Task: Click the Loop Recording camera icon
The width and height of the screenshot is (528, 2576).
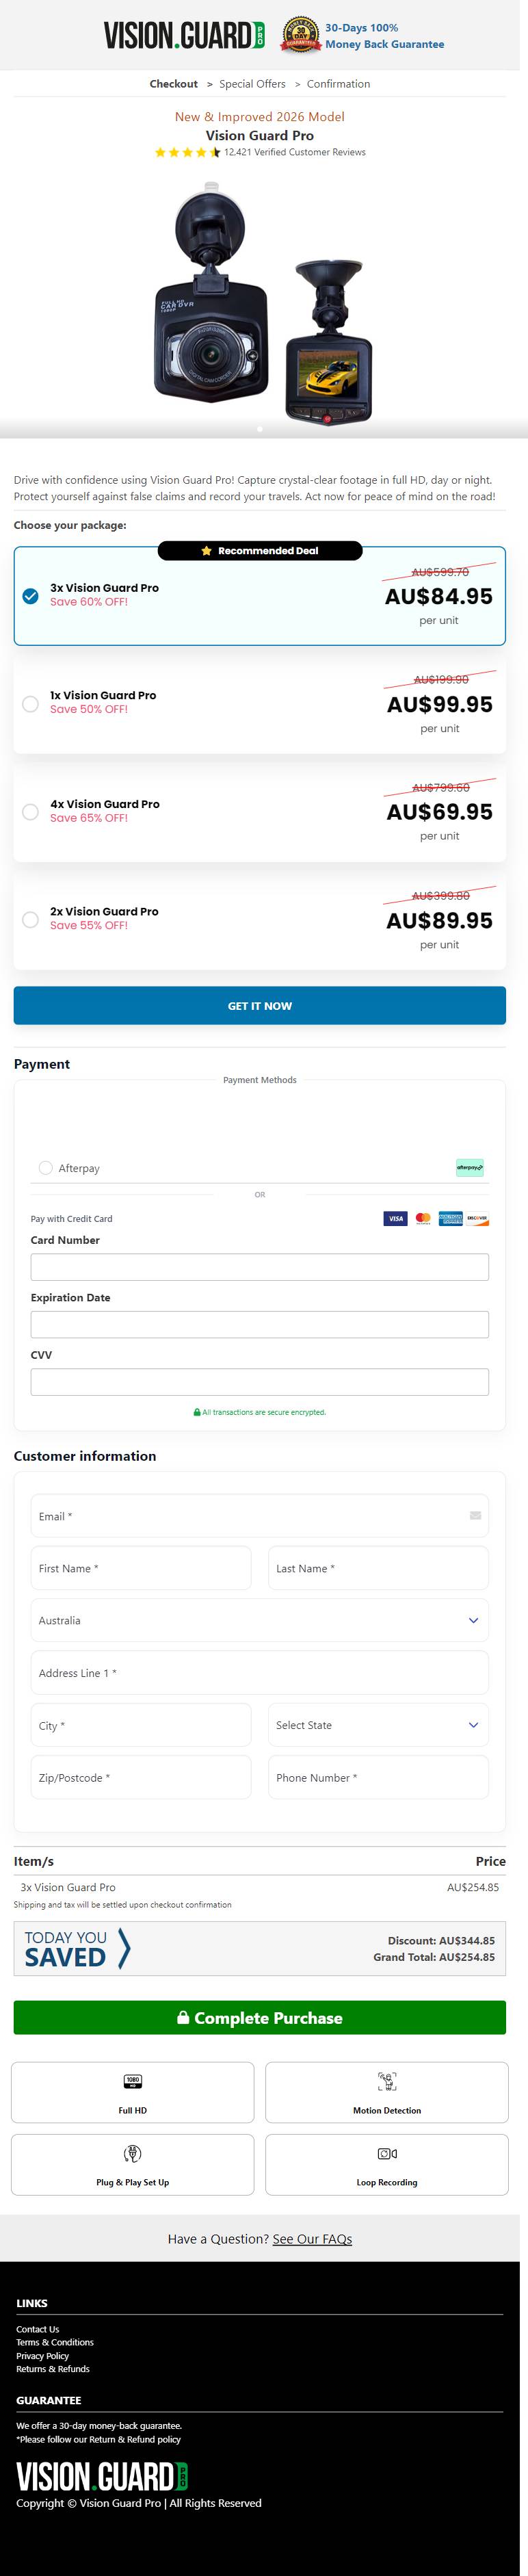Action: point(387,2153)
